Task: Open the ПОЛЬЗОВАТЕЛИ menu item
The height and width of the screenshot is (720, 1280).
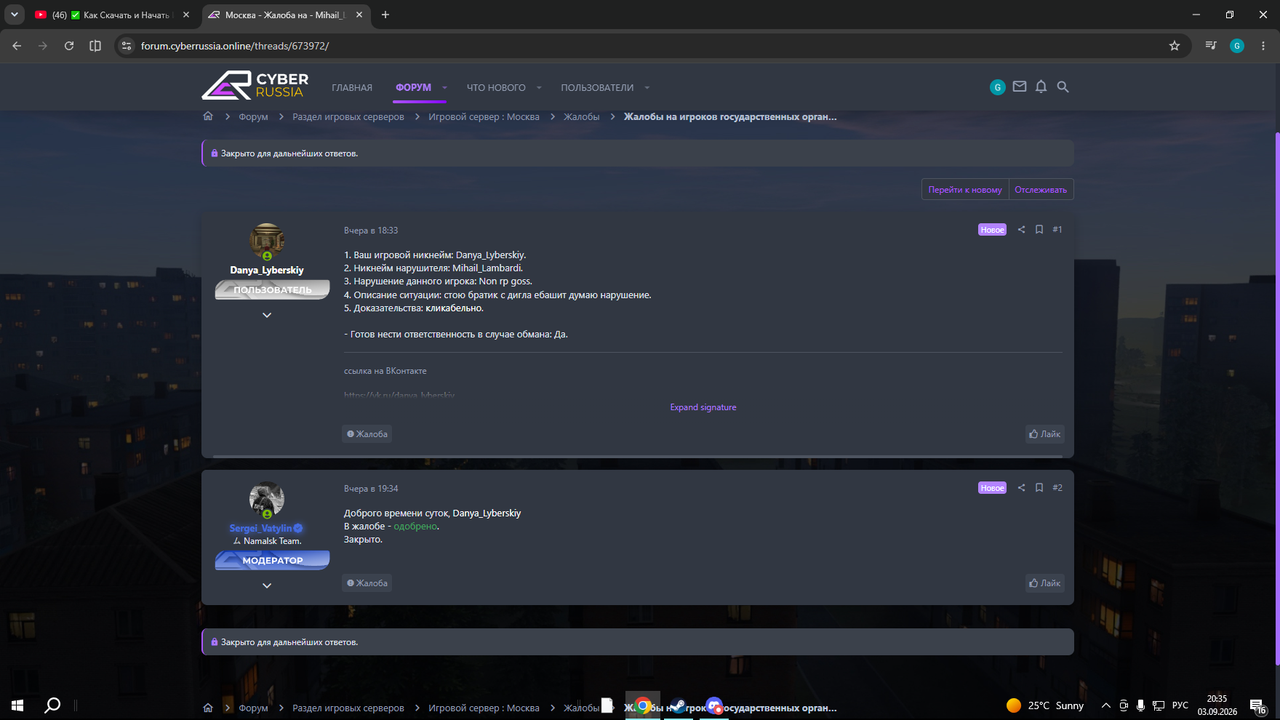Action: click(597, 88)
